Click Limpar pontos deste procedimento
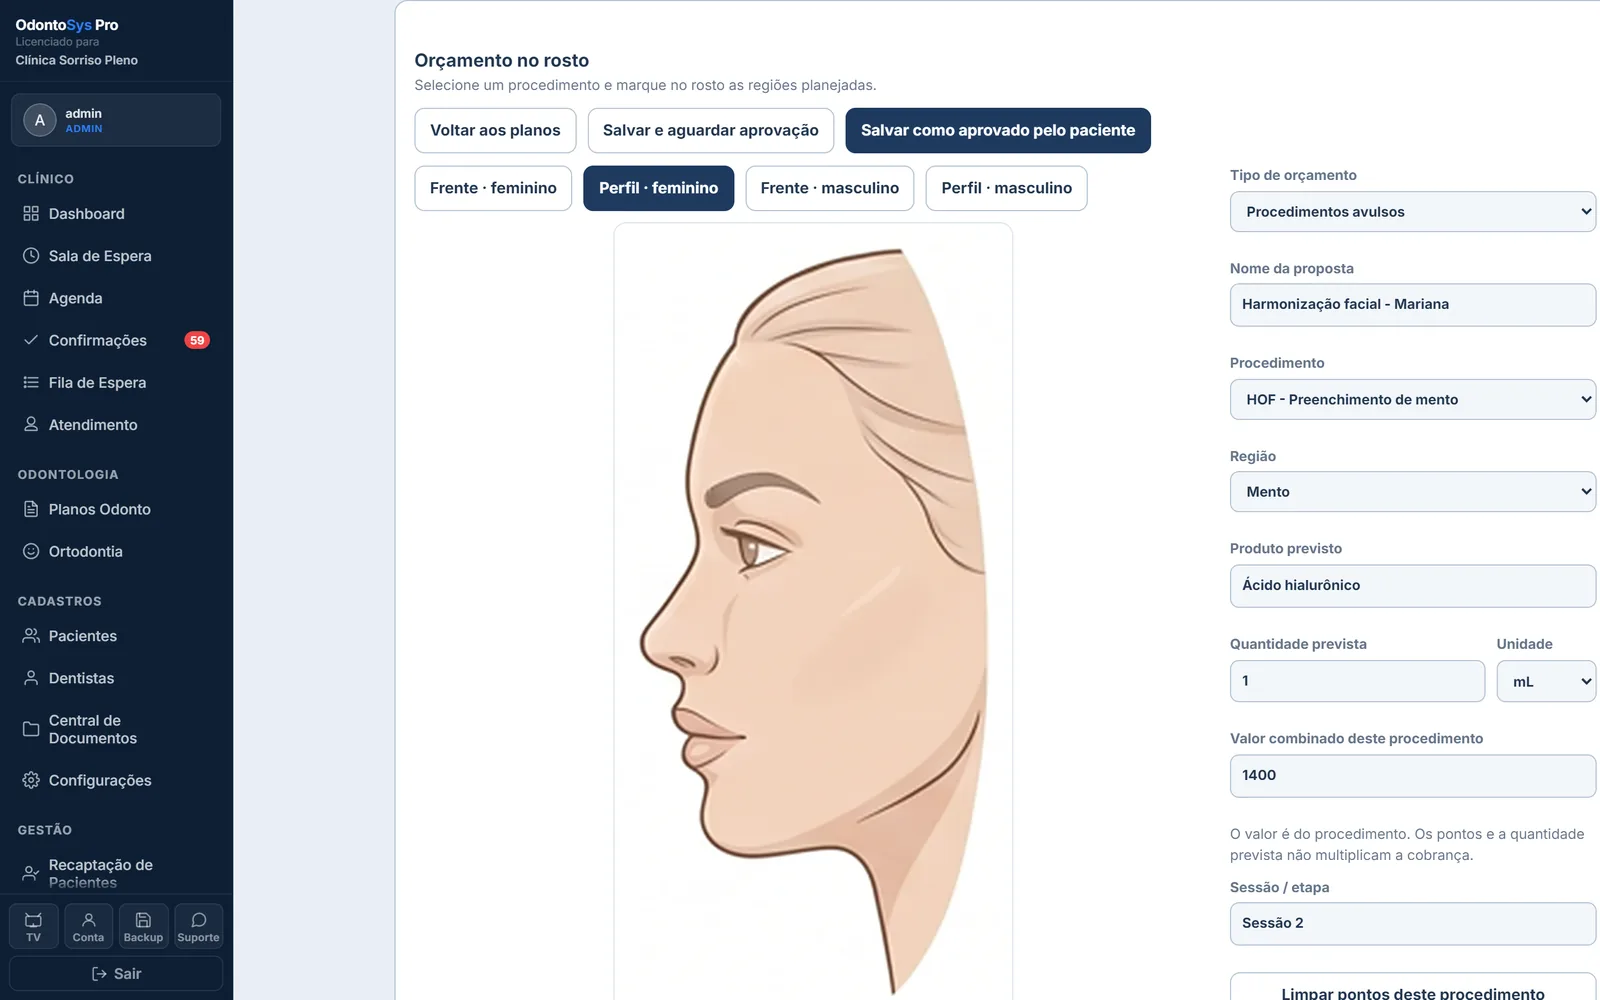Viewport: 1600px width, 1000px height. 1412,988
